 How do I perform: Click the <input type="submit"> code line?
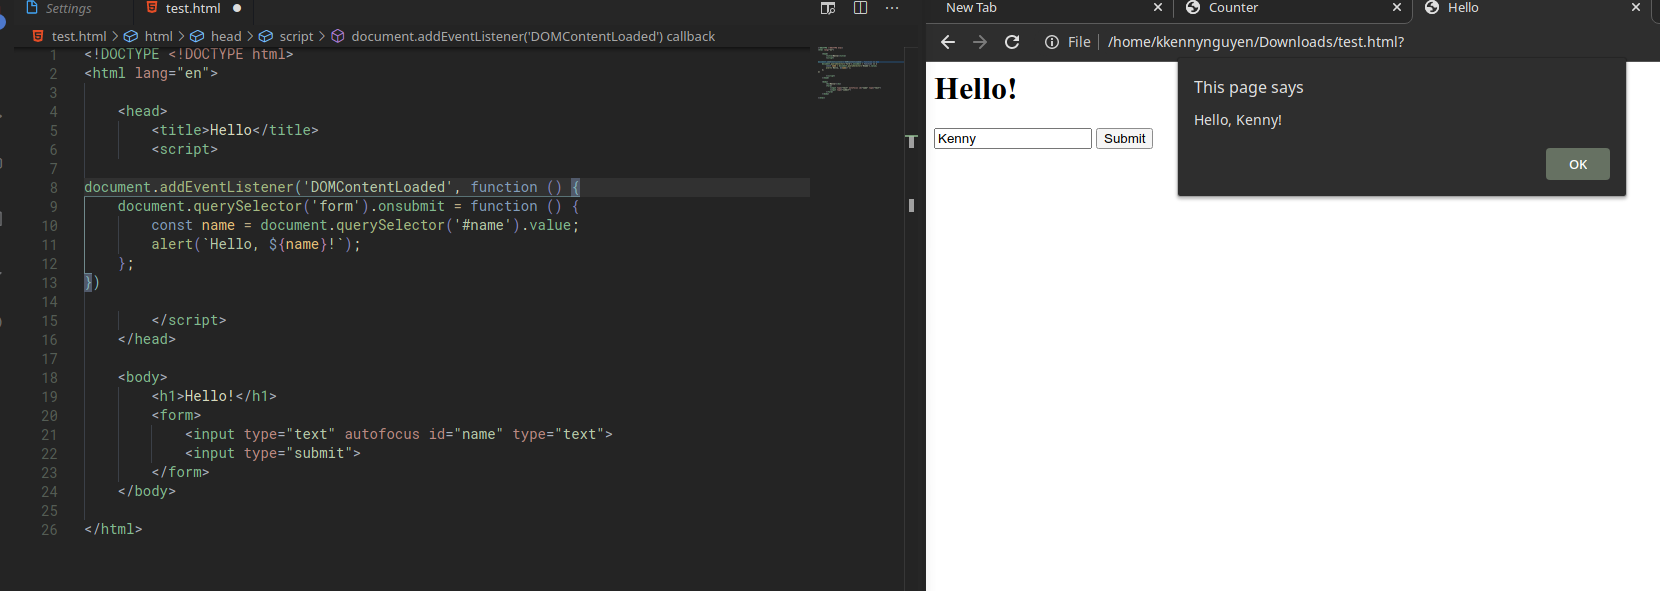[x=273, y=454]
